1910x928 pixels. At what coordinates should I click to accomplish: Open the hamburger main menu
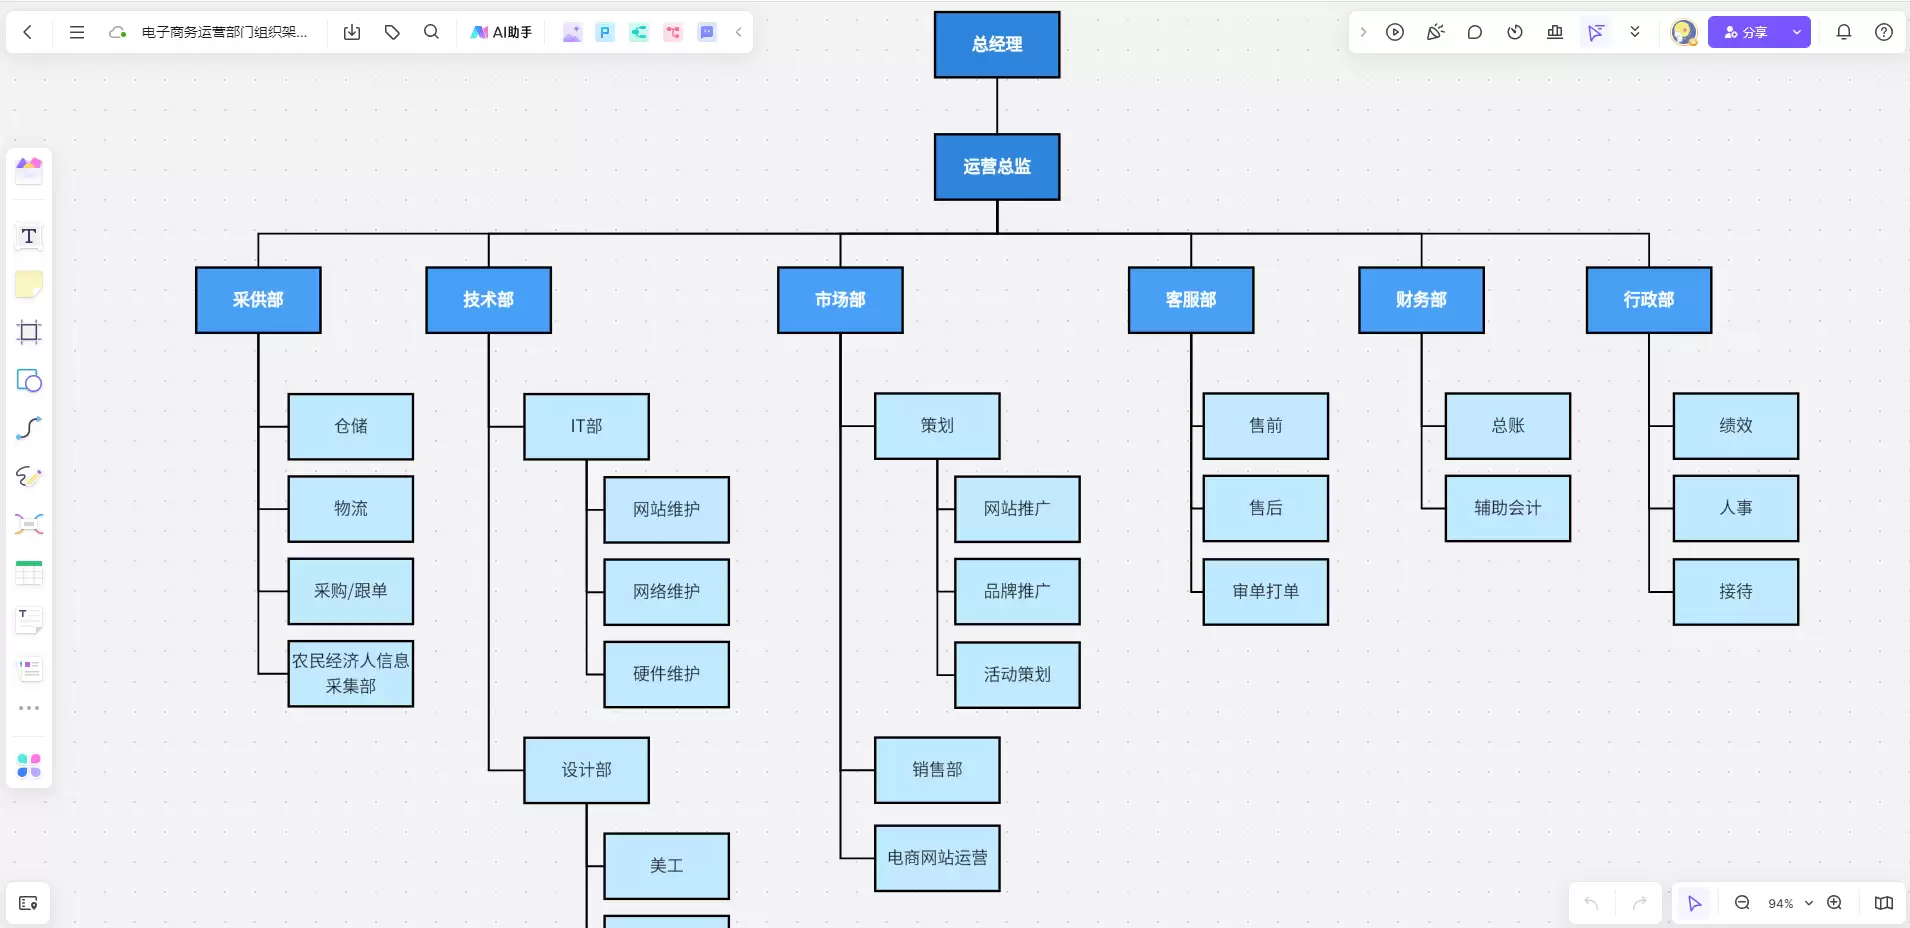tap(77, 32)
